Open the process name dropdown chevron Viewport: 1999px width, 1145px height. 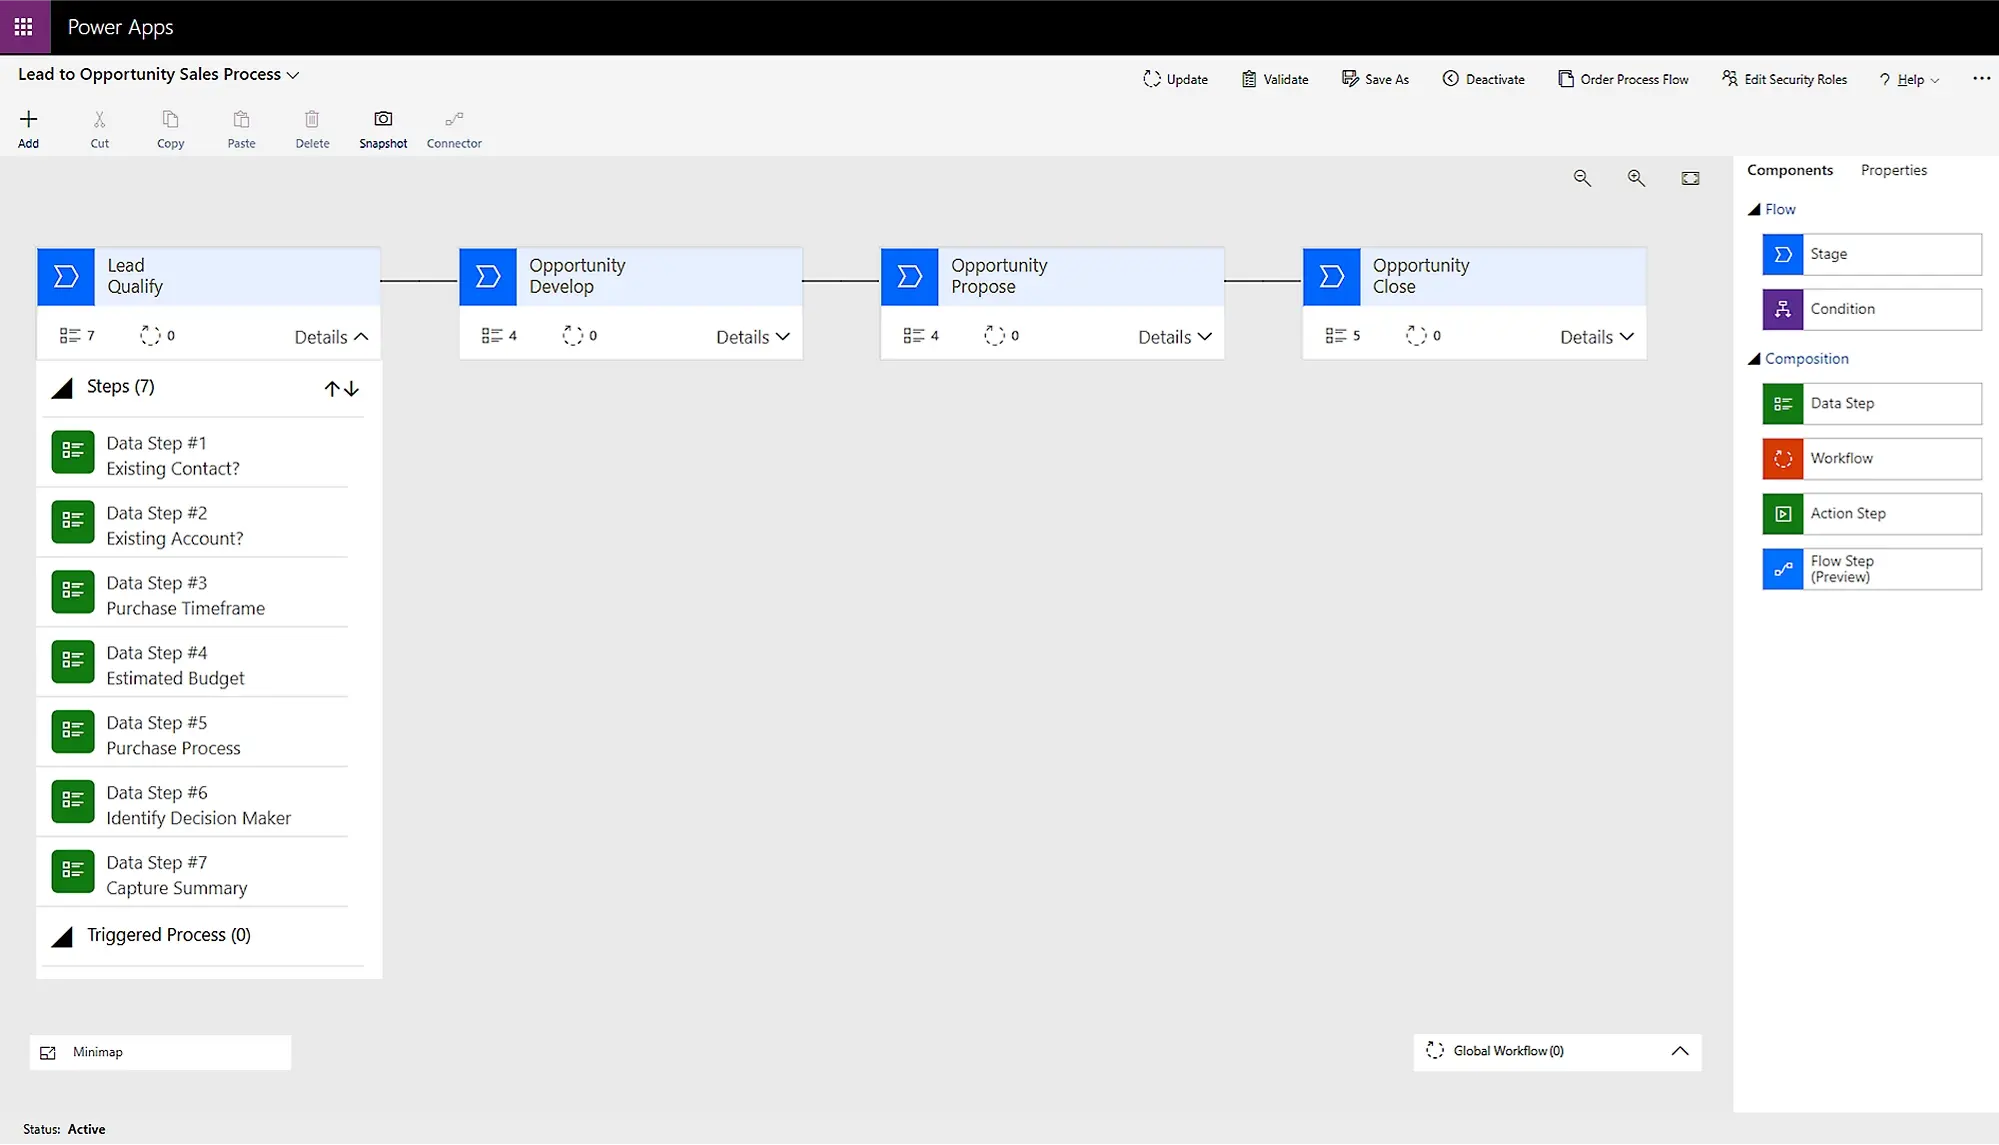pos(293,75)
